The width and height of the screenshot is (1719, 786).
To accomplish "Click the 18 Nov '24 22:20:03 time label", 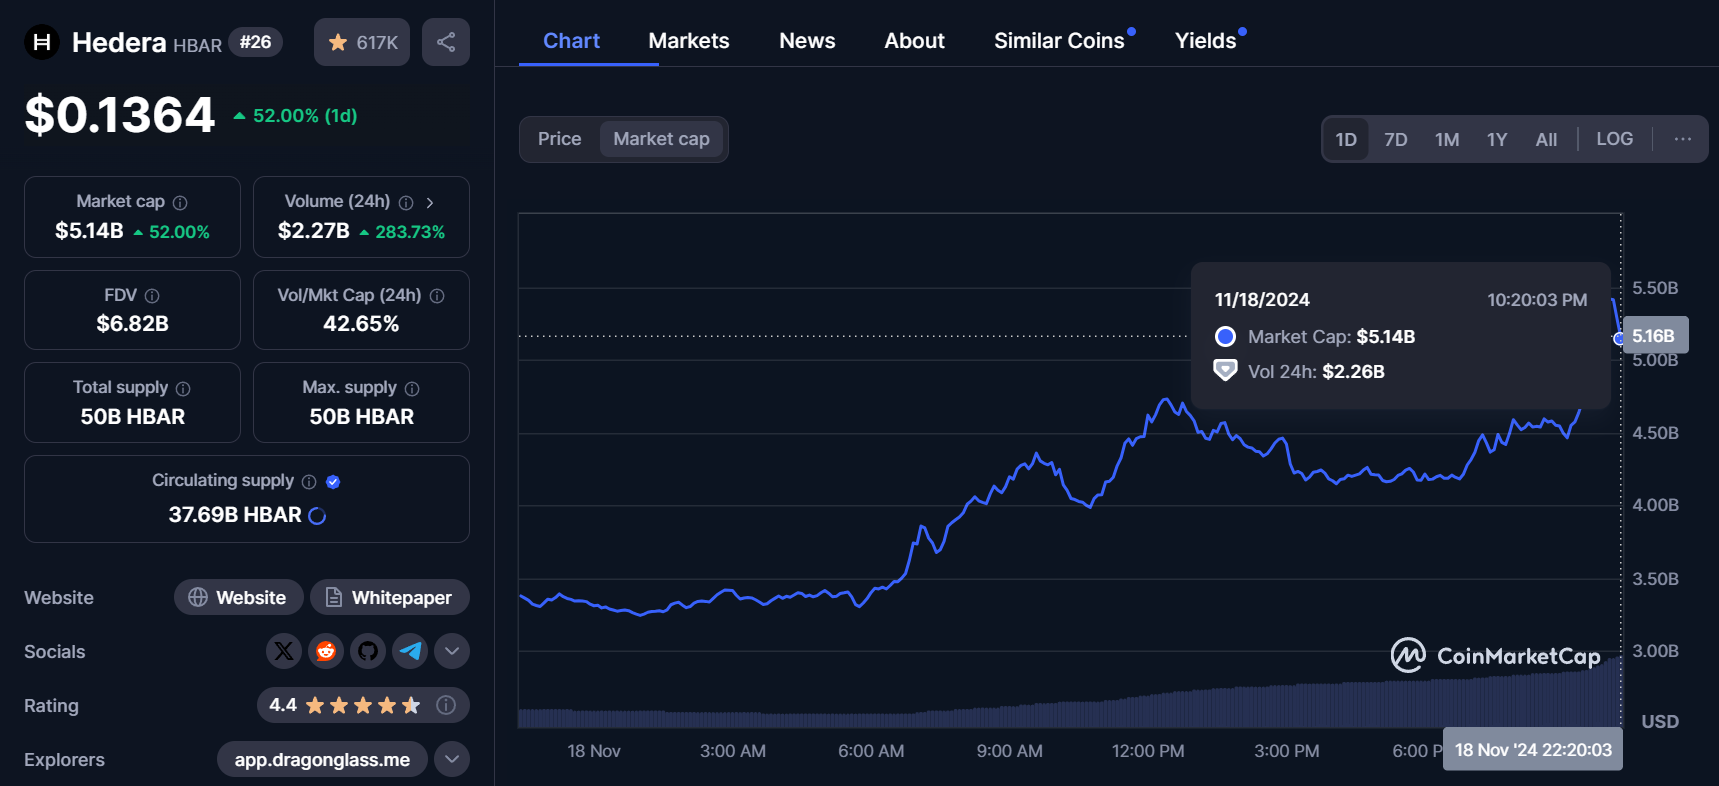I will pos(1533,750).
